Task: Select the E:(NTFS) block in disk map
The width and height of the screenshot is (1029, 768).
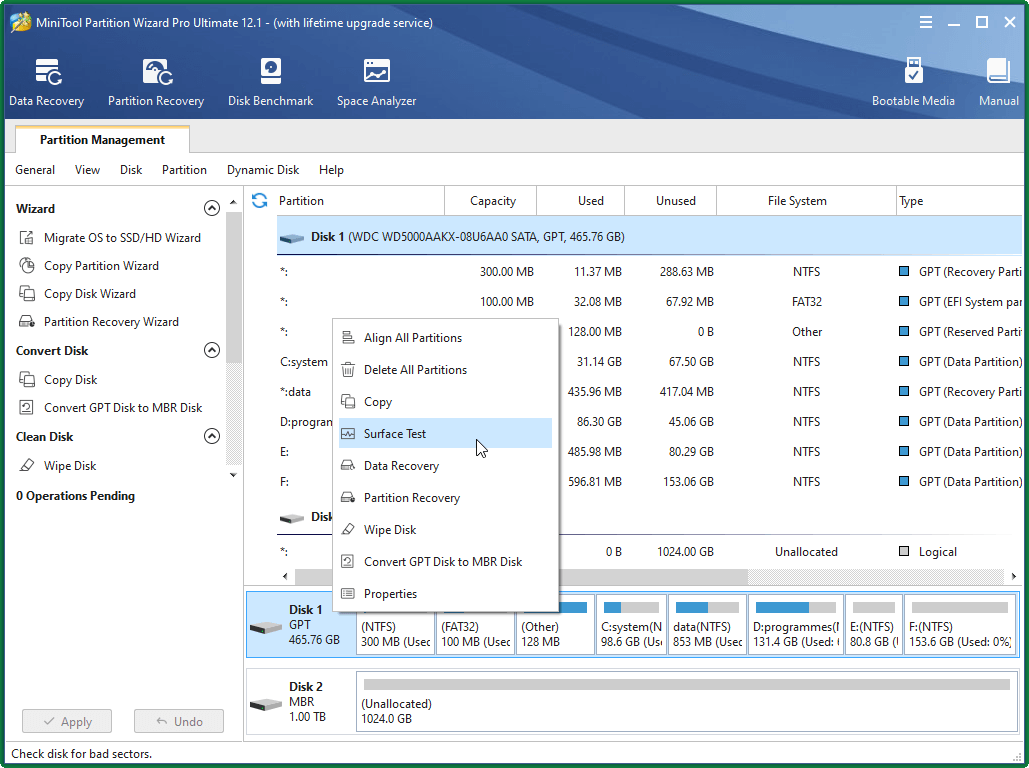Action: click(x=873, y=625)
